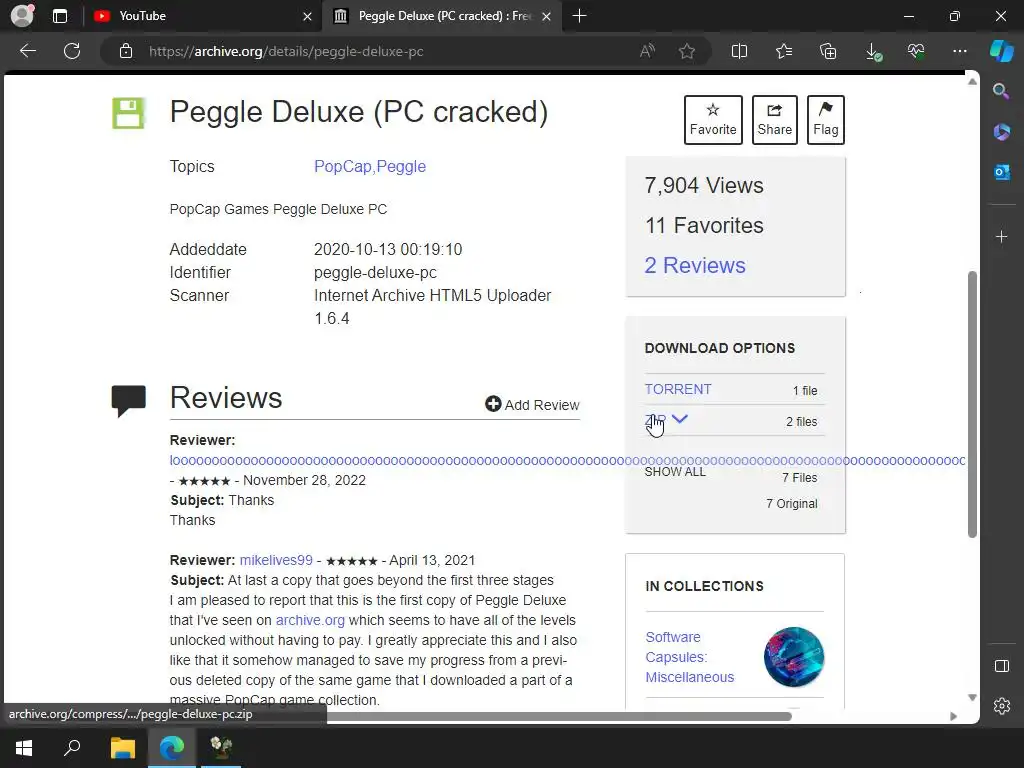This screenshot has height=768, width=1024.
Task: Expand the ZIP files chevron
Action: (680, 419)
